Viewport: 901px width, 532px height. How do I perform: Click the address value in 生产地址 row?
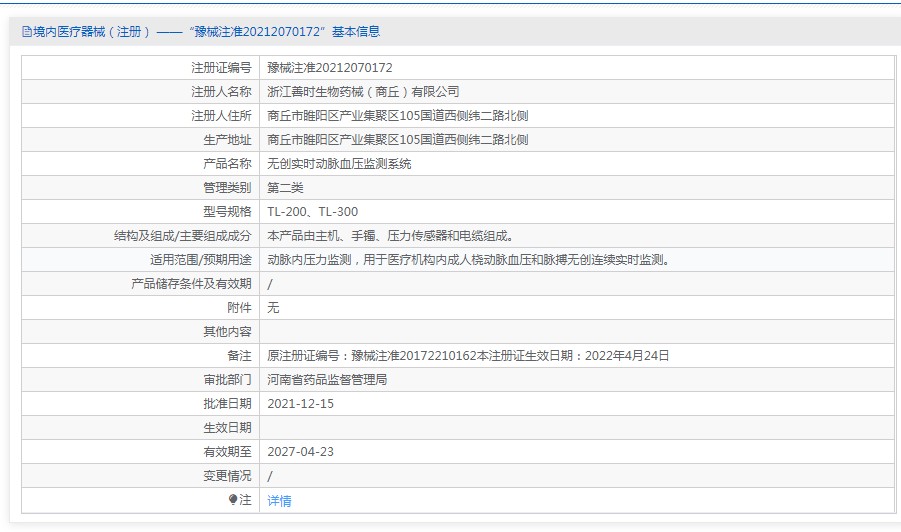pos(397,140)
